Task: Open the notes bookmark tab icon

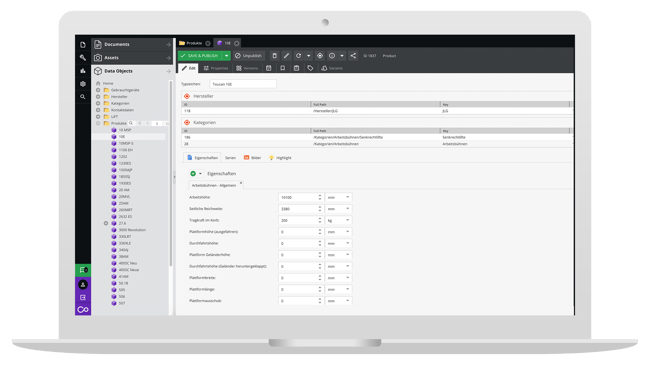Action: pyautogui.click(x=283, y=68)
